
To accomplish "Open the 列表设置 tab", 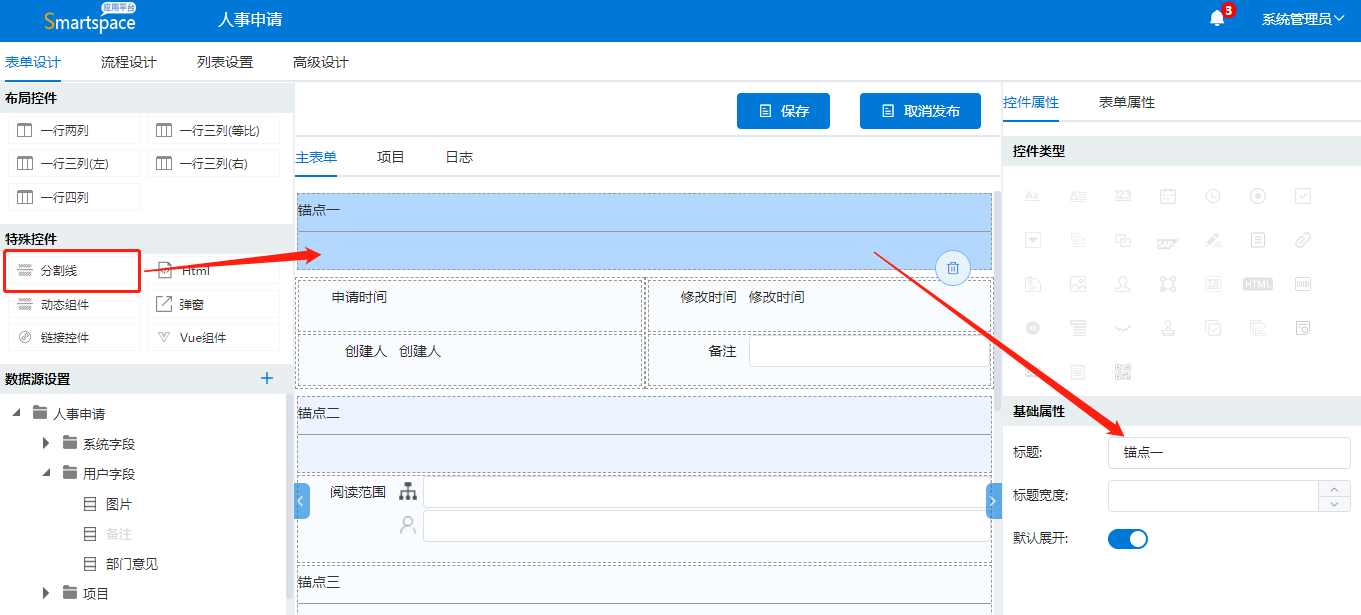I will click(225, 62).
